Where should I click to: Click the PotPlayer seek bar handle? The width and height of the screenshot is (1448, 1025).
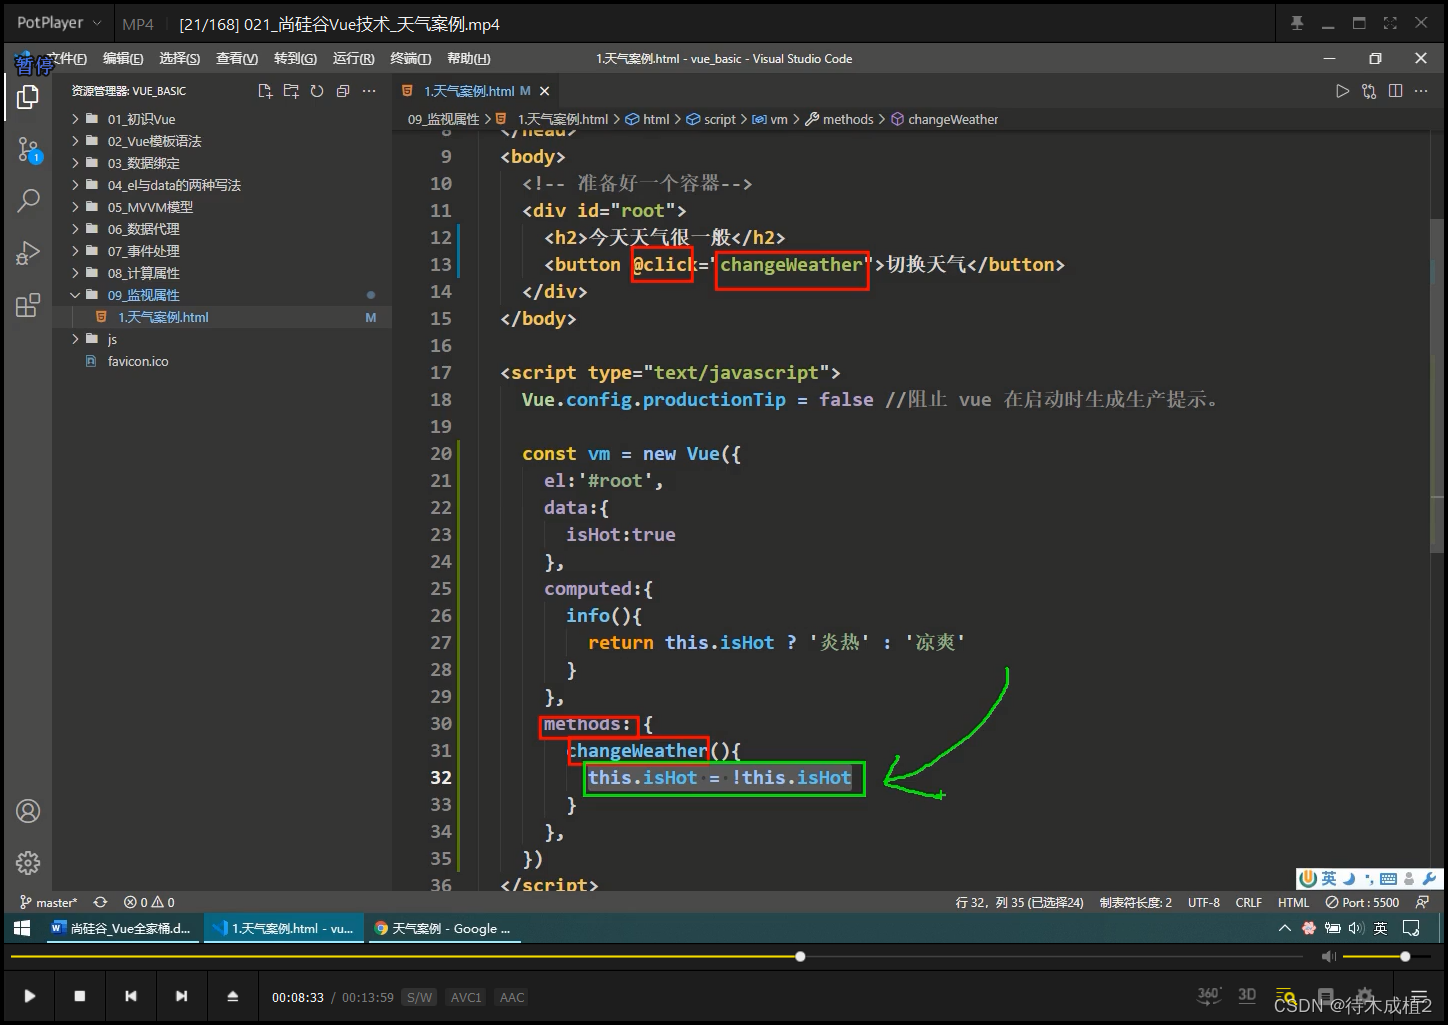pos(800,957)
